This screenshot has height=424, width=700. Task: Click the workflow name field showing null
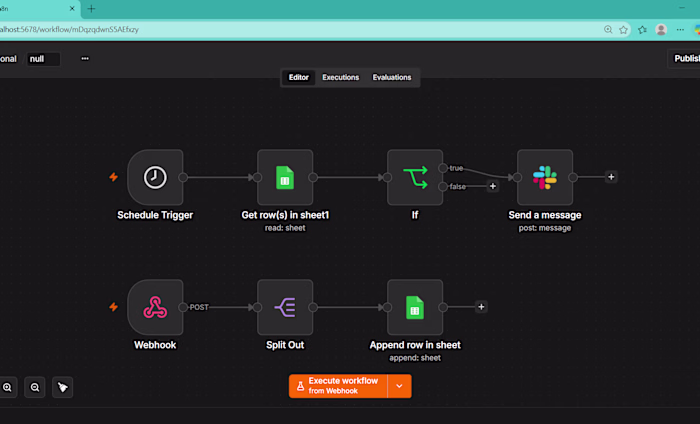pyautogui.click(x=43, y=59)
